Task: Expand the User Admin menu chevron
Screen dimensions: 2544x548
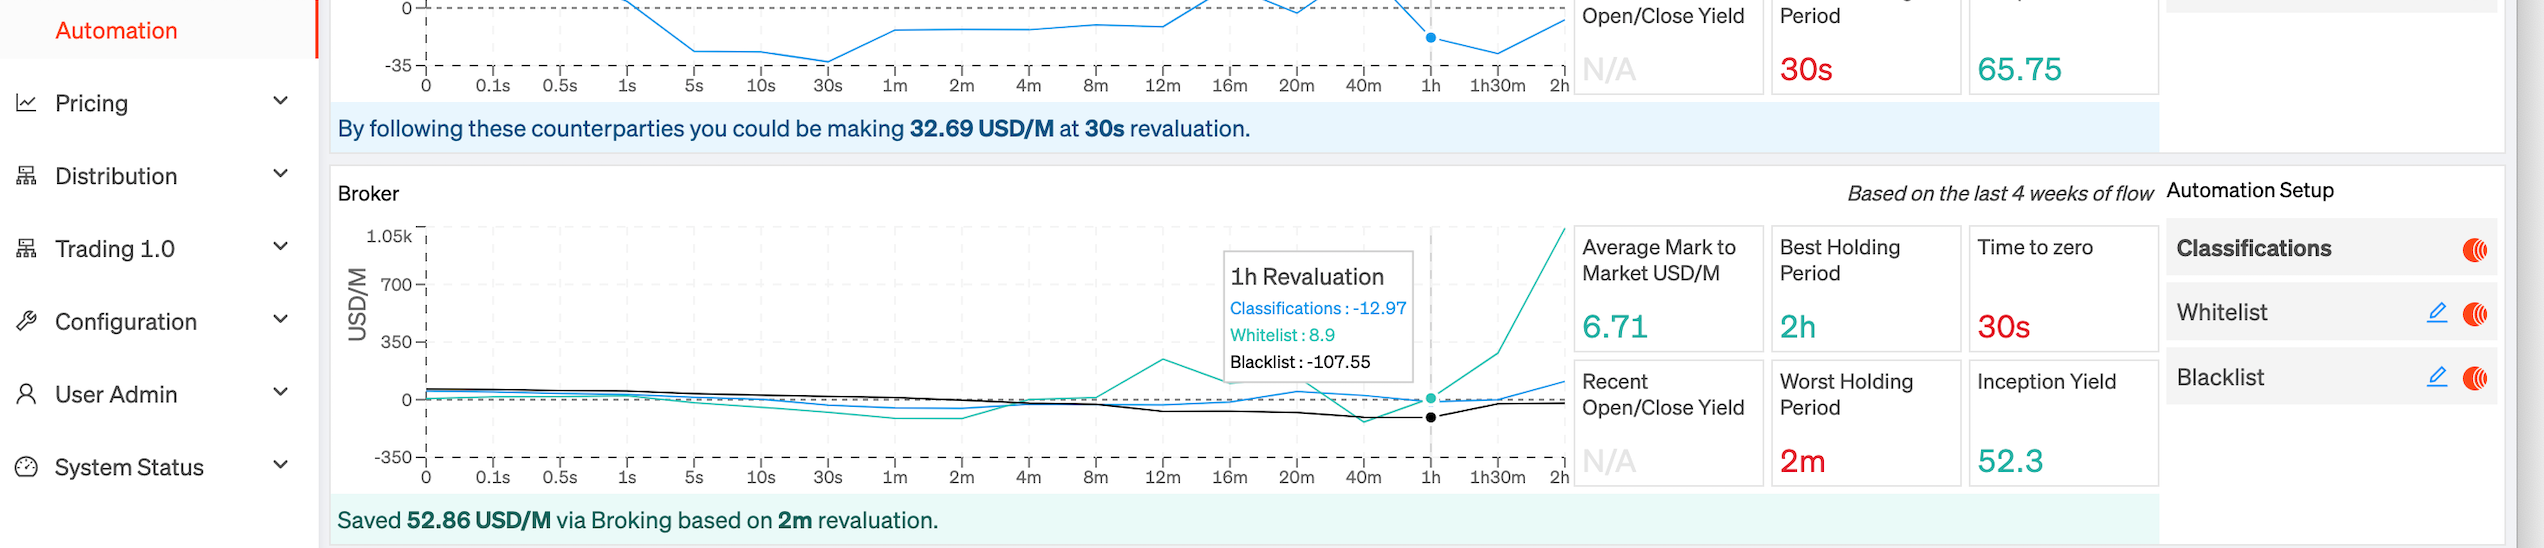Action: 281,392
